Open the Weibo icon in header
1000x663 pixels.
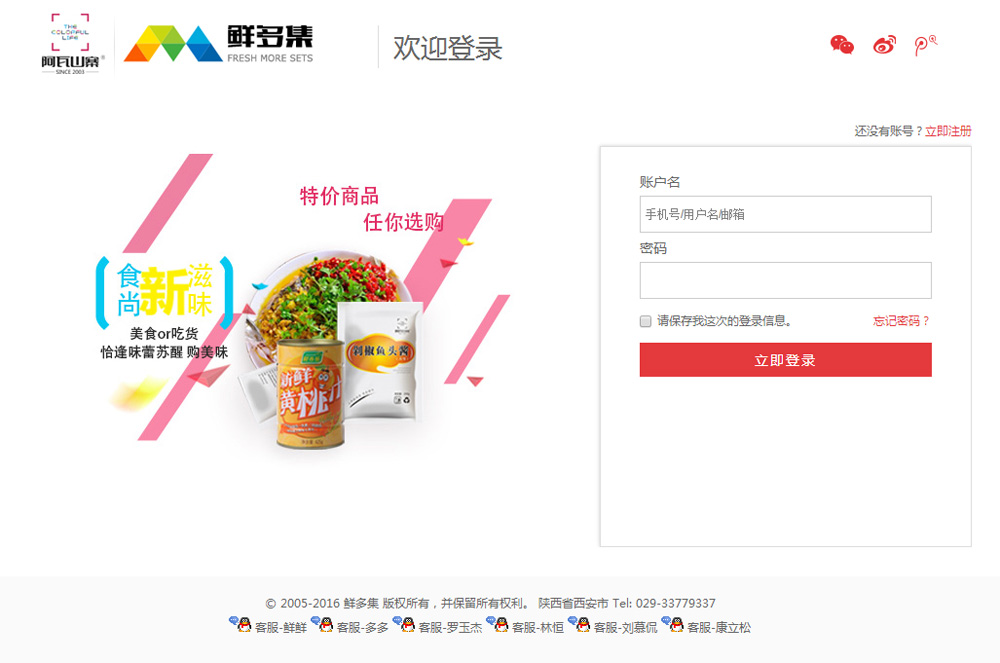pos(885,45)
